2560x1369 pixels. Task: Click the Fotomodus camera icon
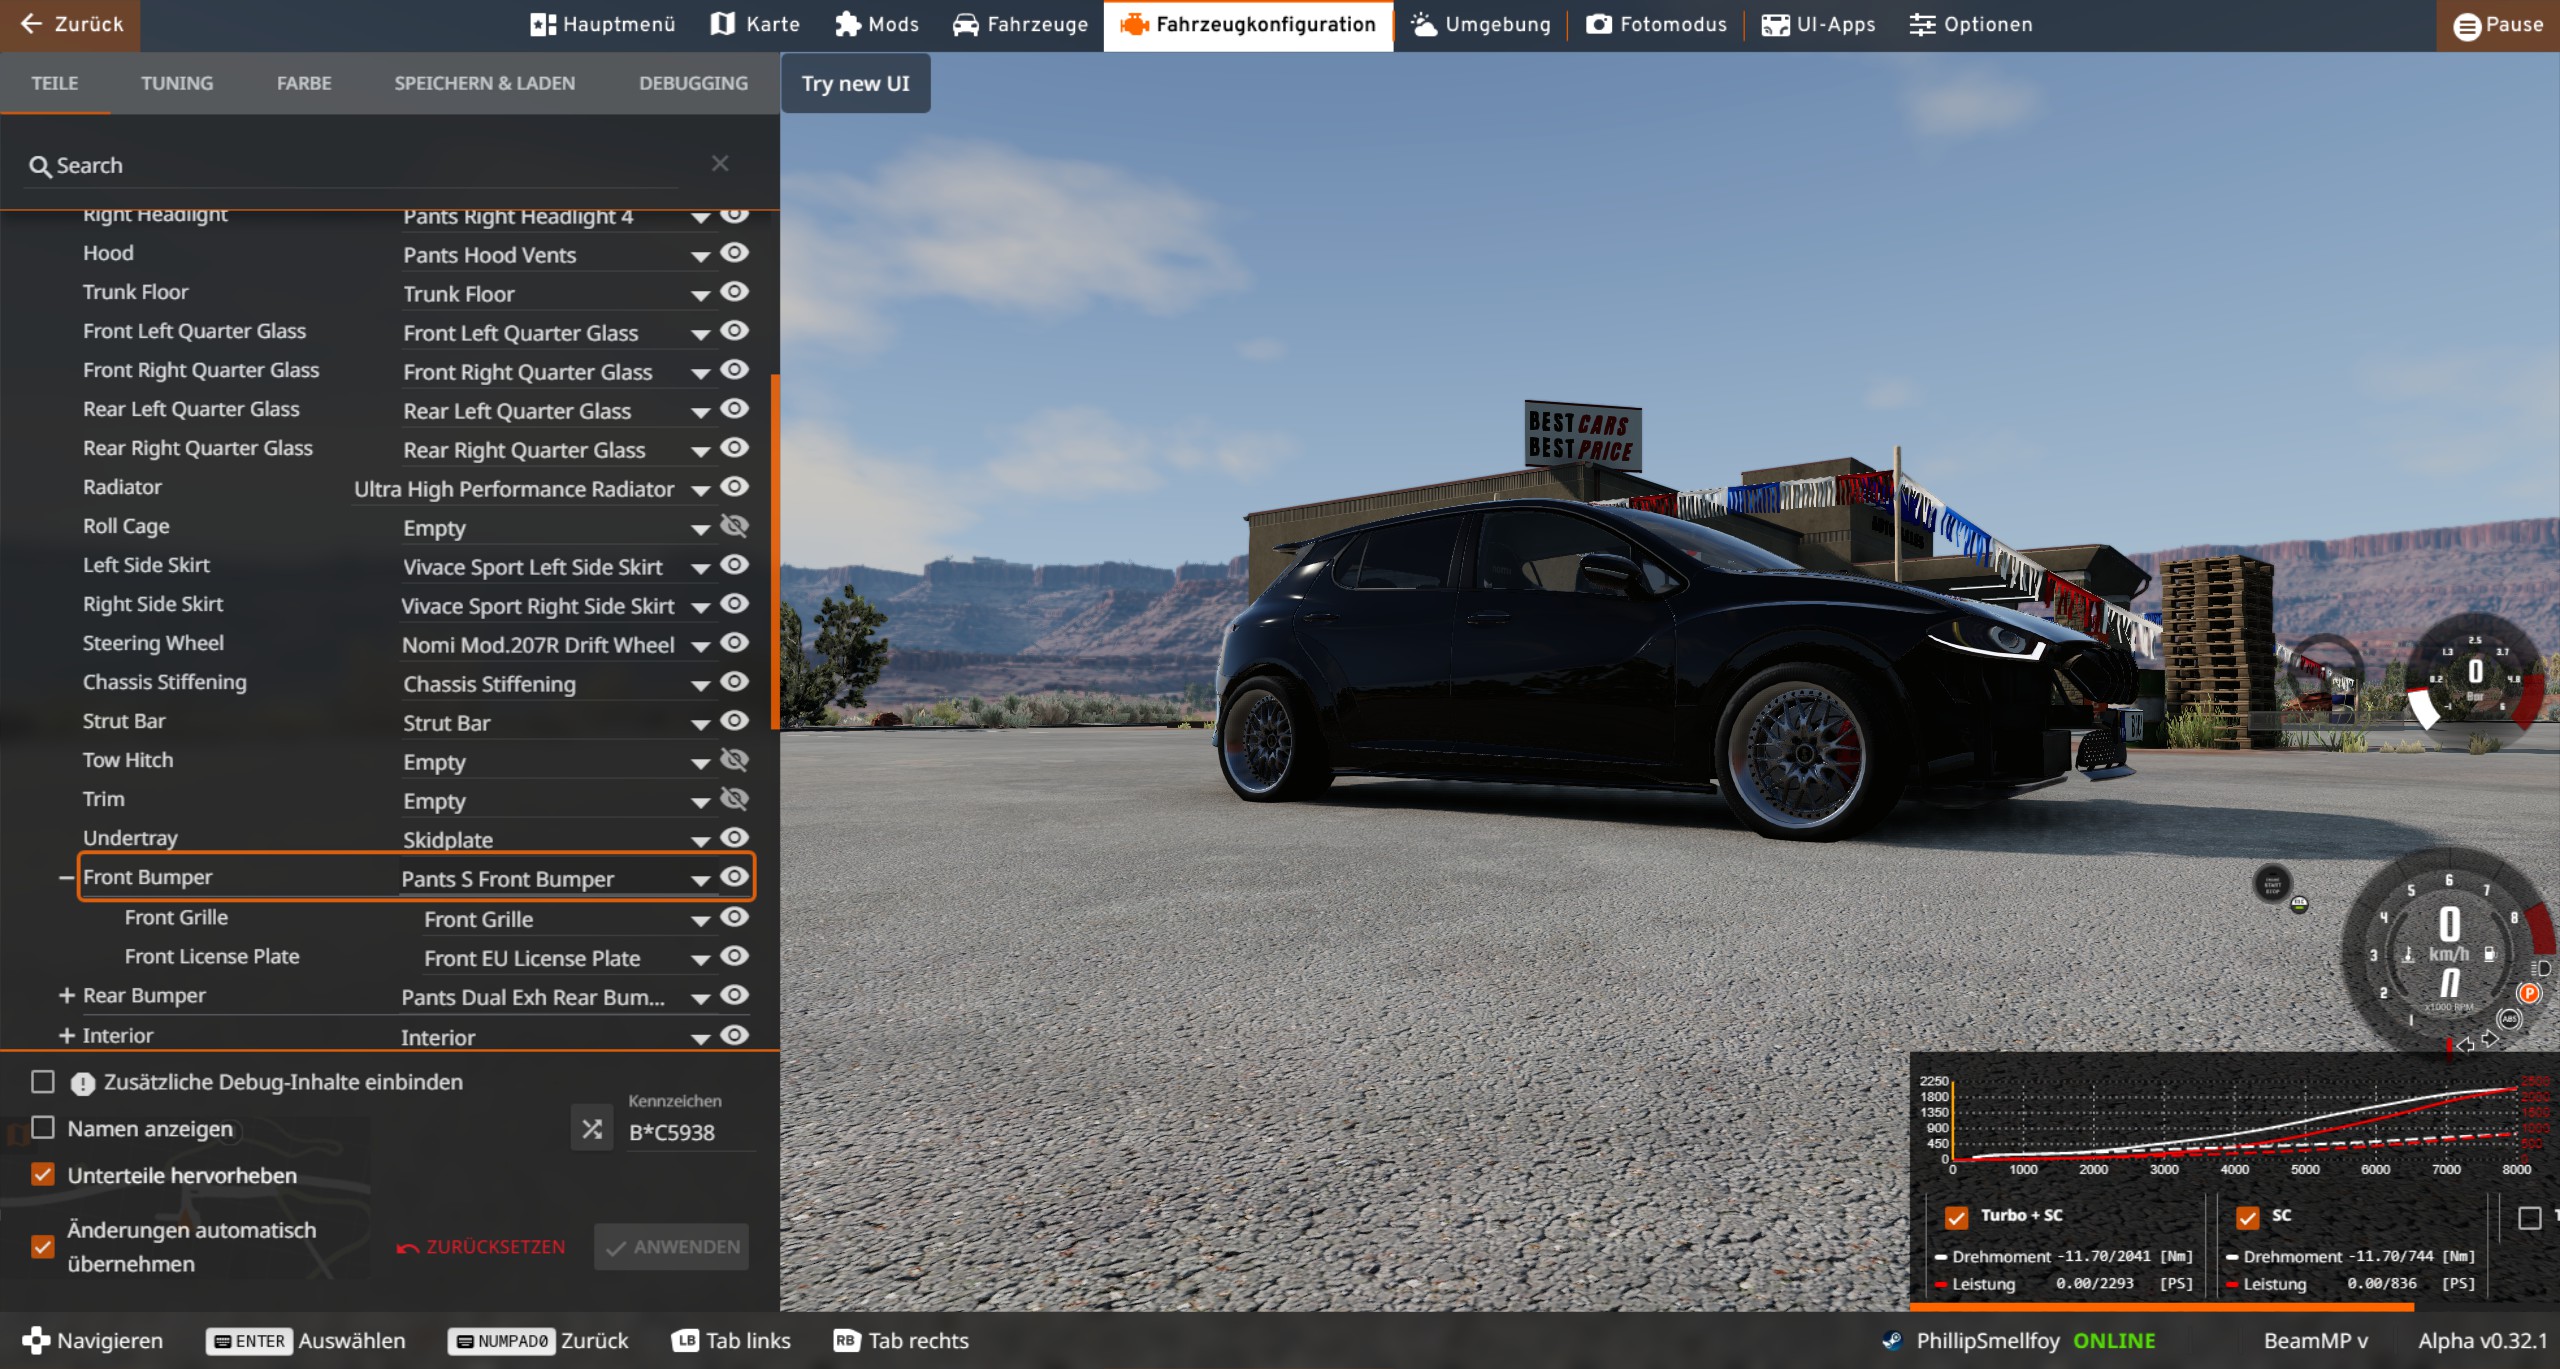coord(1599,24)
